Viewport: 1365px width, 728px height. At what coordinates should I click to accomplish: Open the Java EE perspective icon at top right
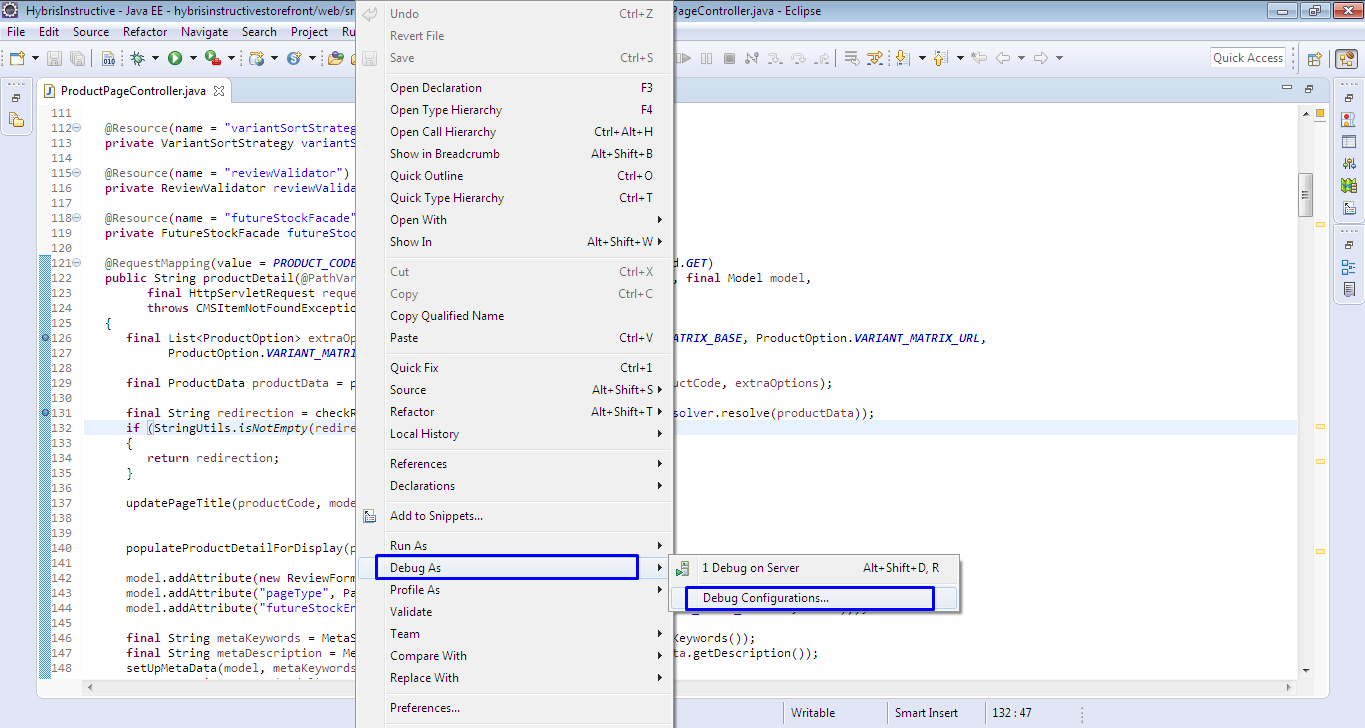1348,58
